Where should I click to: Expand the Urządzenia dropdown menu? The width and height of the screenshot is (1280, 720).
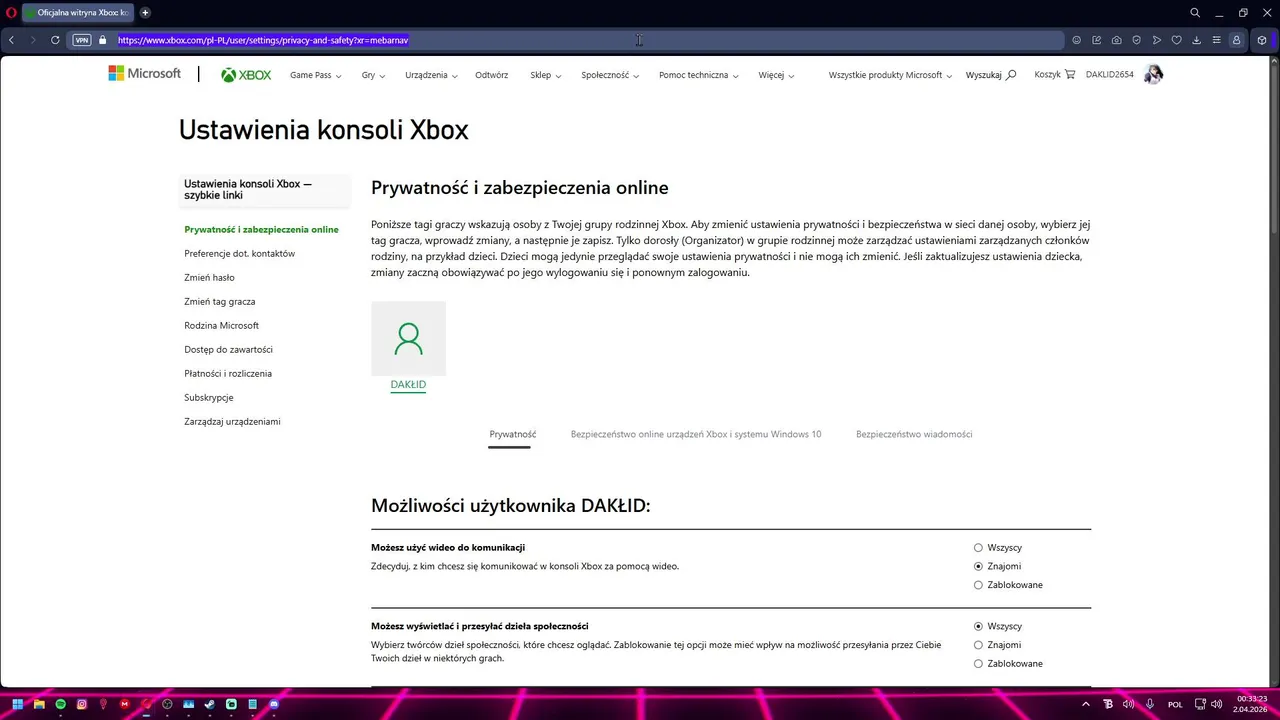(431, 75)
